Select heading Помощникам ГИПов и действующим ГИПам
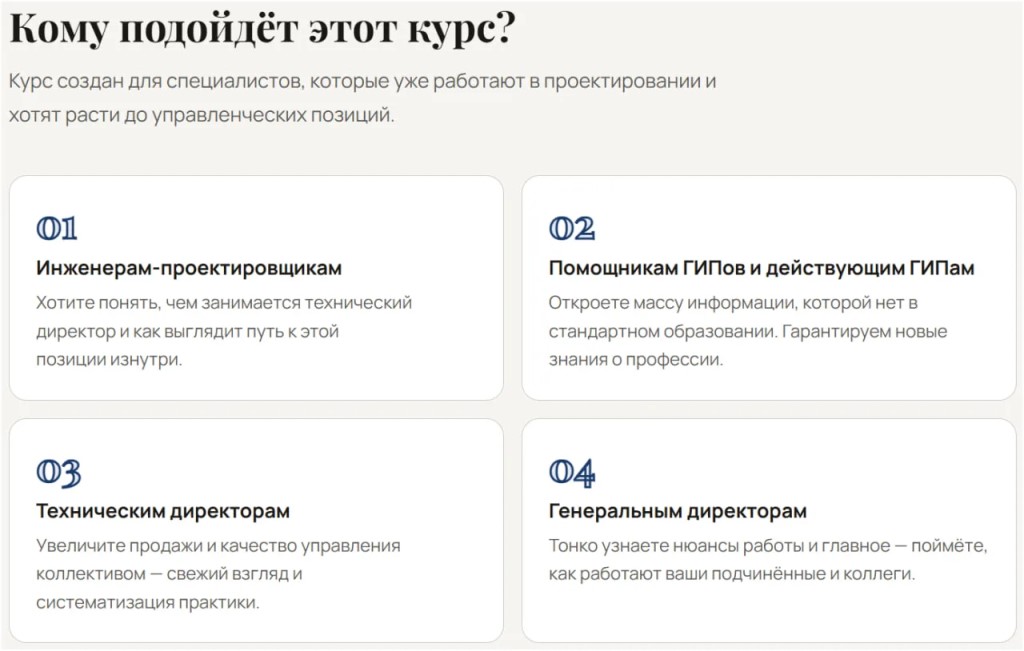Image resolution: width=1024 pixels, height=651 pixels. pyautogui.click(x=761, y=268)
